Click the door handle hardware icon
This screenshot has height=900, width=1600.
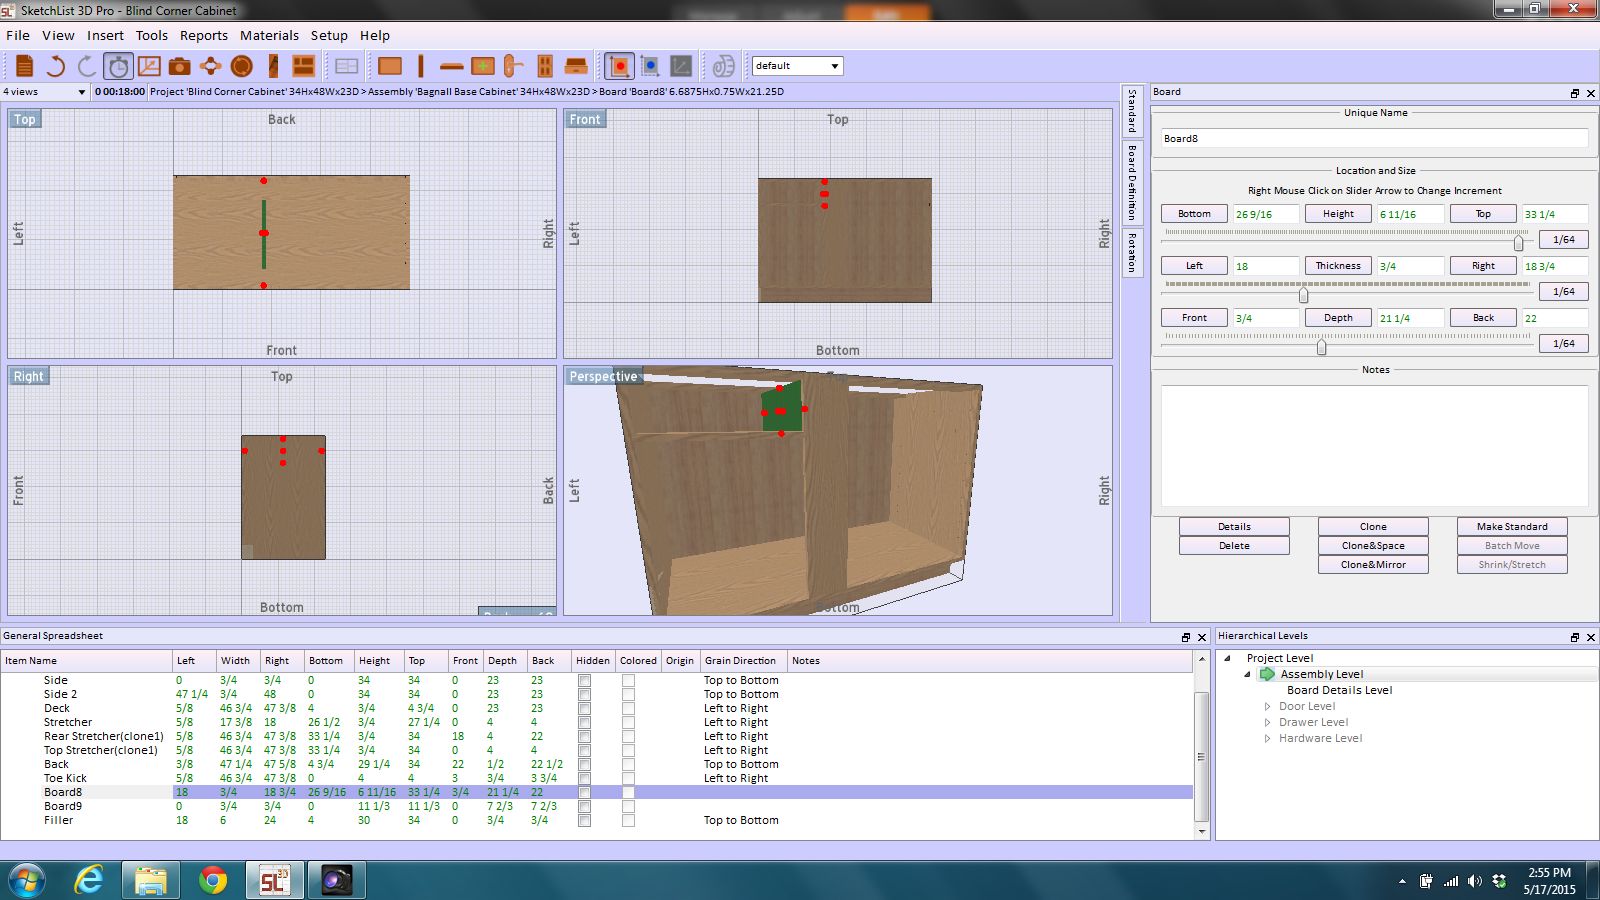(513, 66)
